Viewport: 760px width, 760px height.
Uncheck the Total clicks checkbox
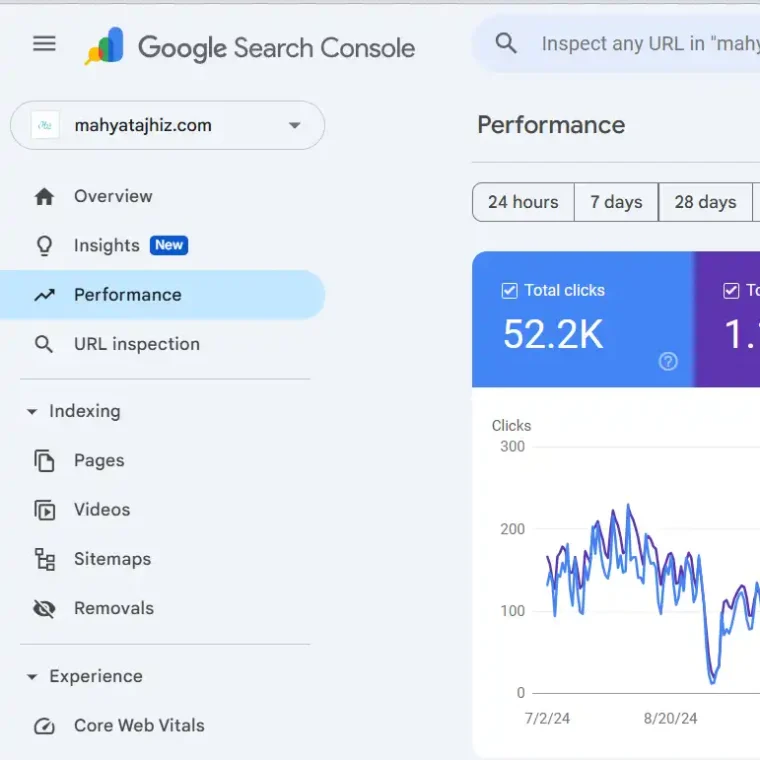pos(509,291)
